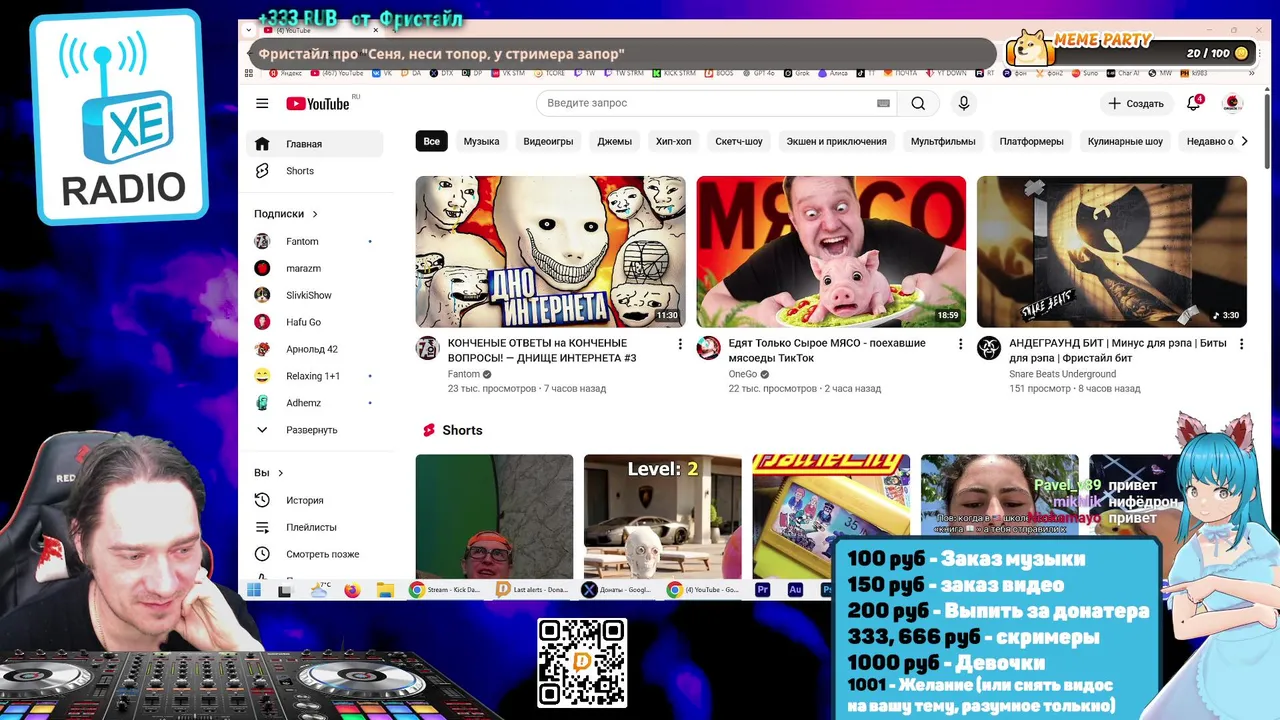Open the Suno bookmark

click(x=1085, y=73)
